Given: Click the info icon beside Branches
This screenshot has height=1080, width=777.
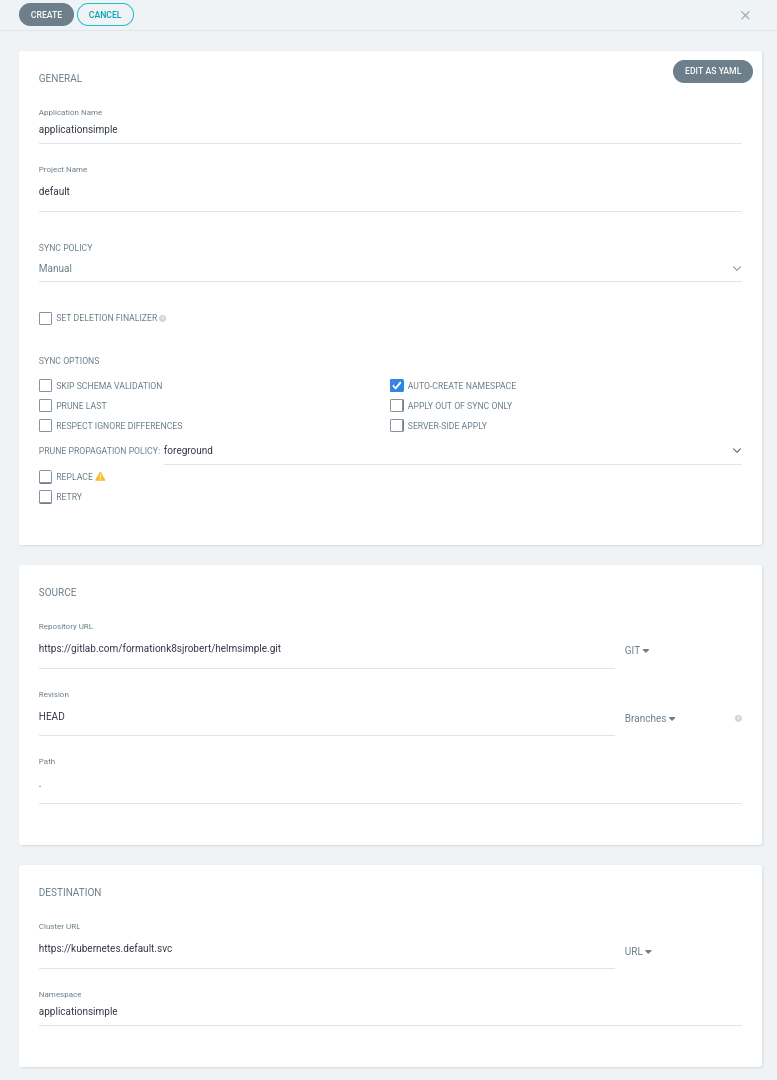Looking at the screenshot, I should tap(738, 718).
